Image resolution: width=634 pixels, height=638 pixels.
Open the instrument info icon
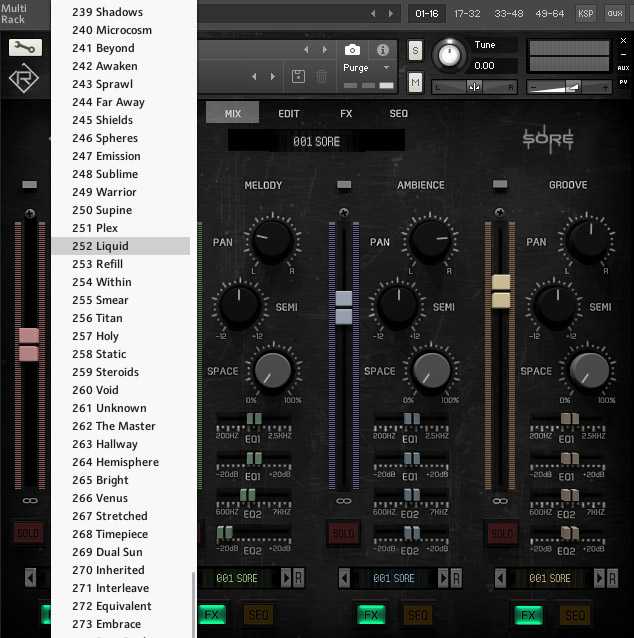point(382,50)
